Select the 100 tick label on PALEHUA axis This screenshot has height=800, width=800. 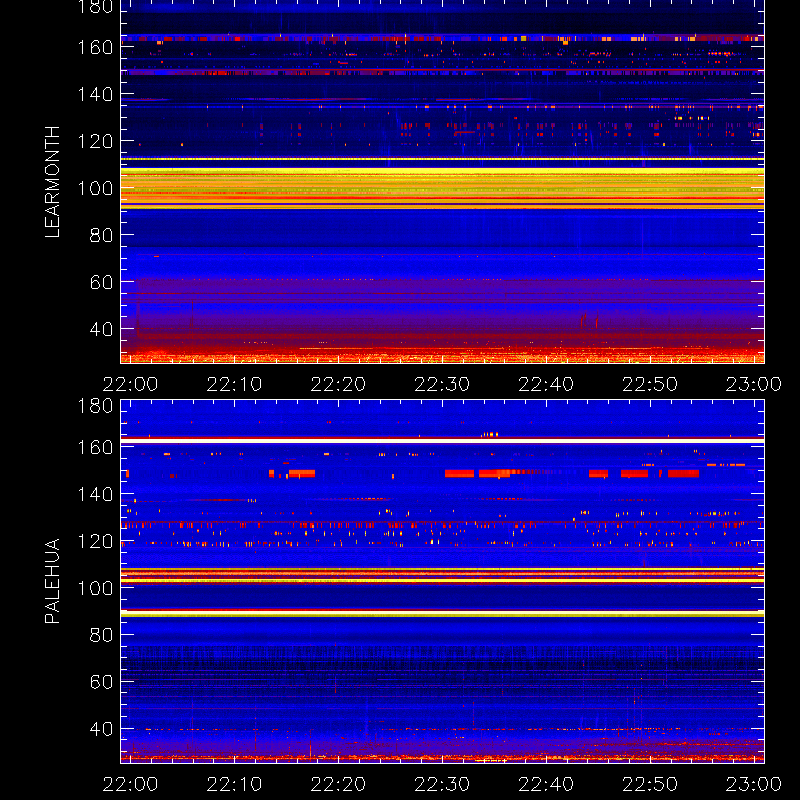point(95,588)
